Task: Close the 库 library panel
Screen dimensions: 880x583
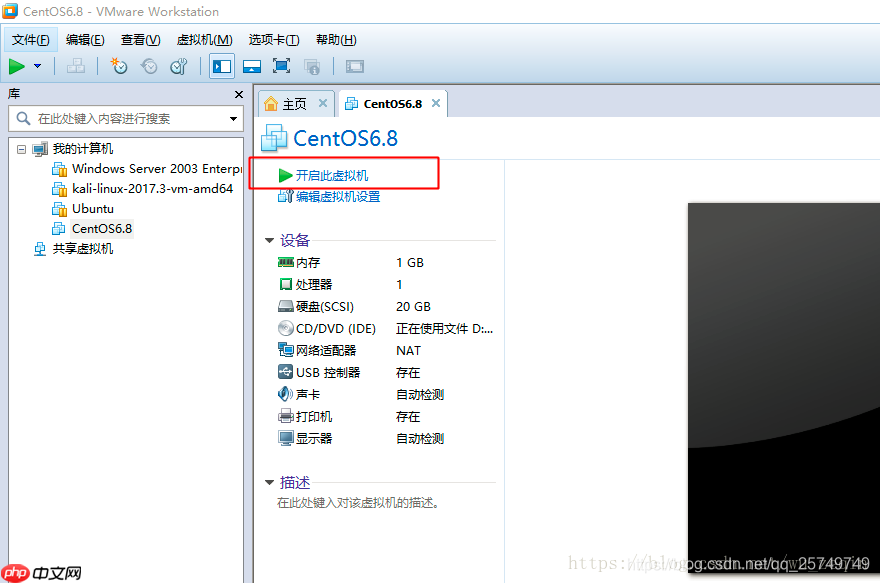Action: [x=239, y=94]
